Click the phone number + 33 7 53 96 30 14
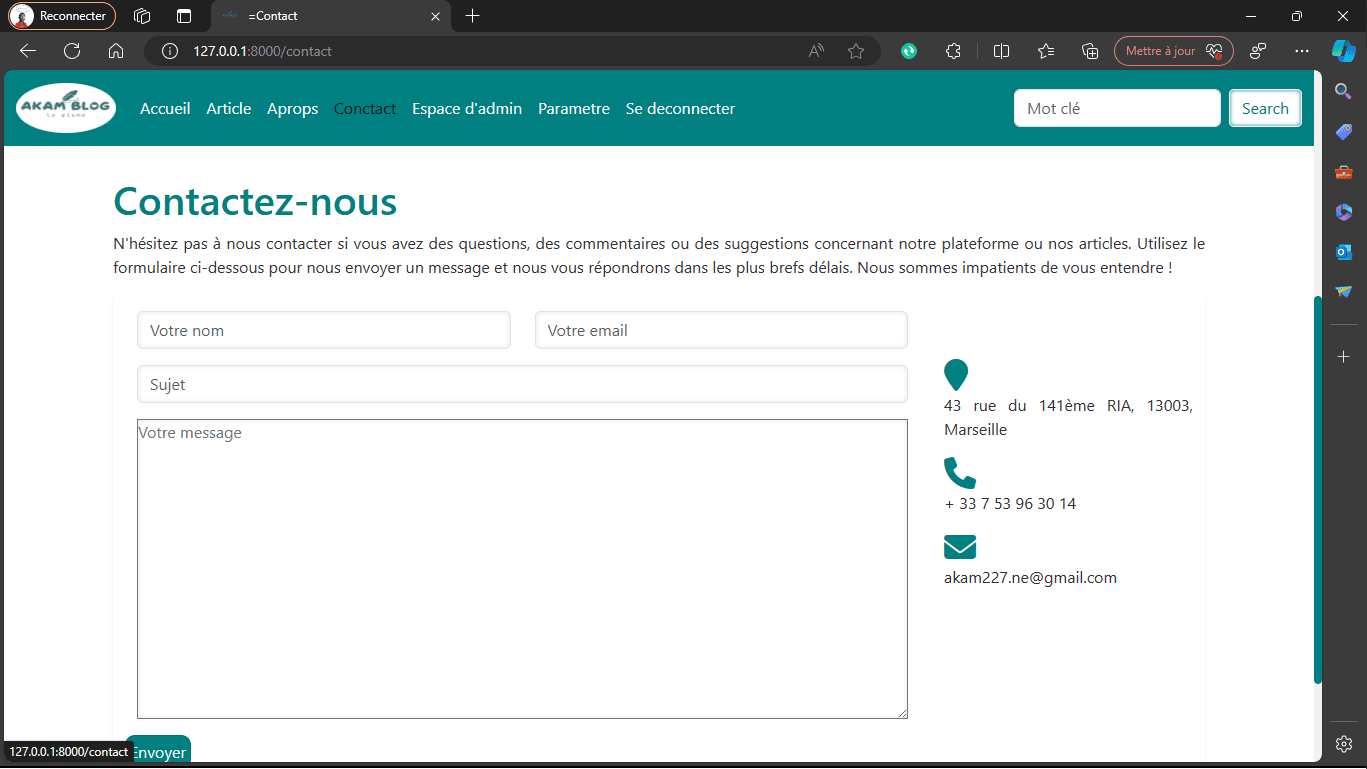Viewport: 1367px width, 769px height. click(1010, 504)
